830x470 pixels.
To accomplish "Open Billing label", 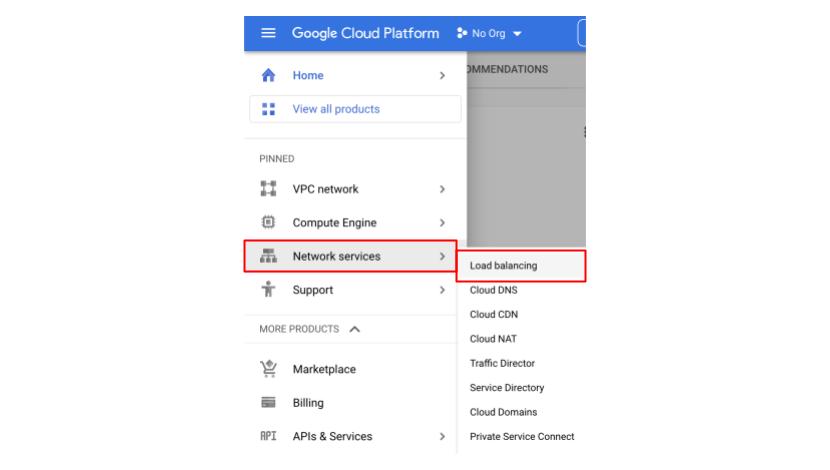I will pyautogui.click(x=308, y=403).
